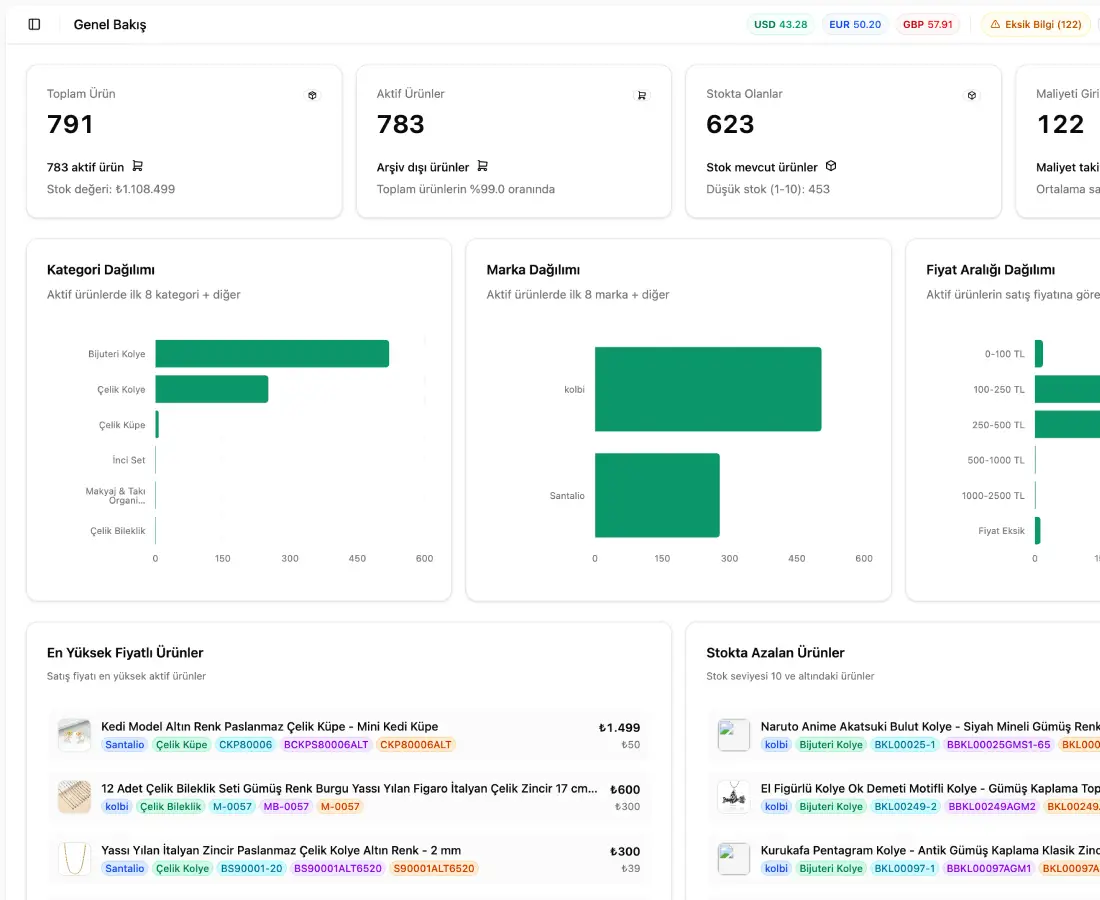
Task: Click the cube icon in Stokta Olanlar card
Action: (x=972, y=95)
